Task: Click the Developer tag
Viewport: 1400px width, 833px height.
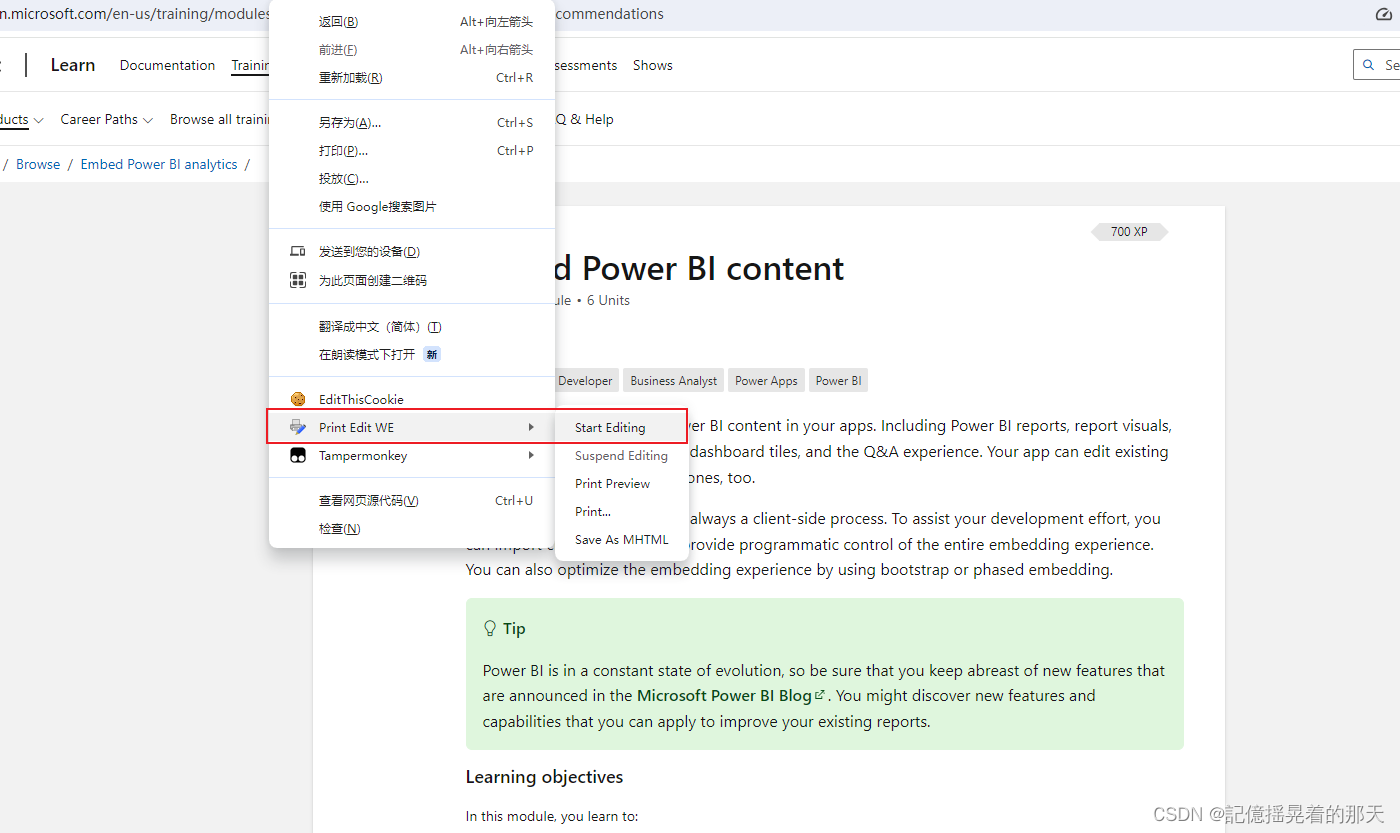Action: tap(585, 380)
